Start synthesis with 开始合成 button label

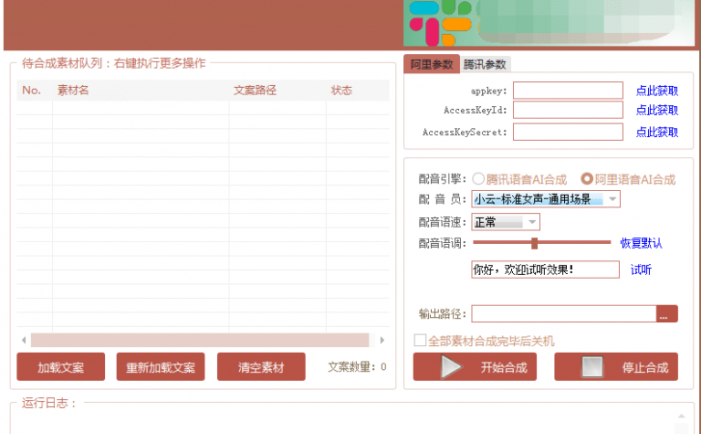tap(504, 367)
